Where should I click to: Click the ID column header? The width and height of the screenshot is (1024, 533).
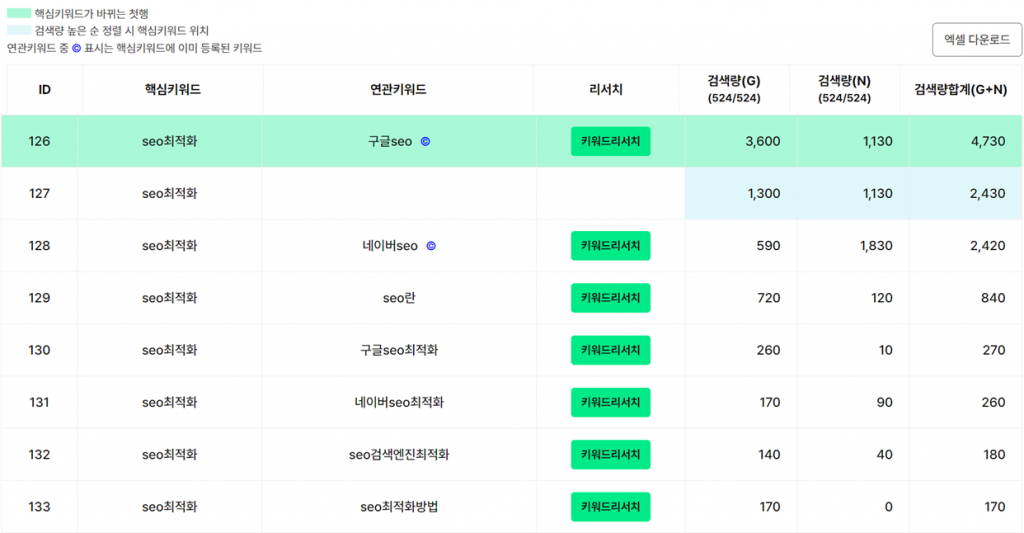tap(44, 89)
